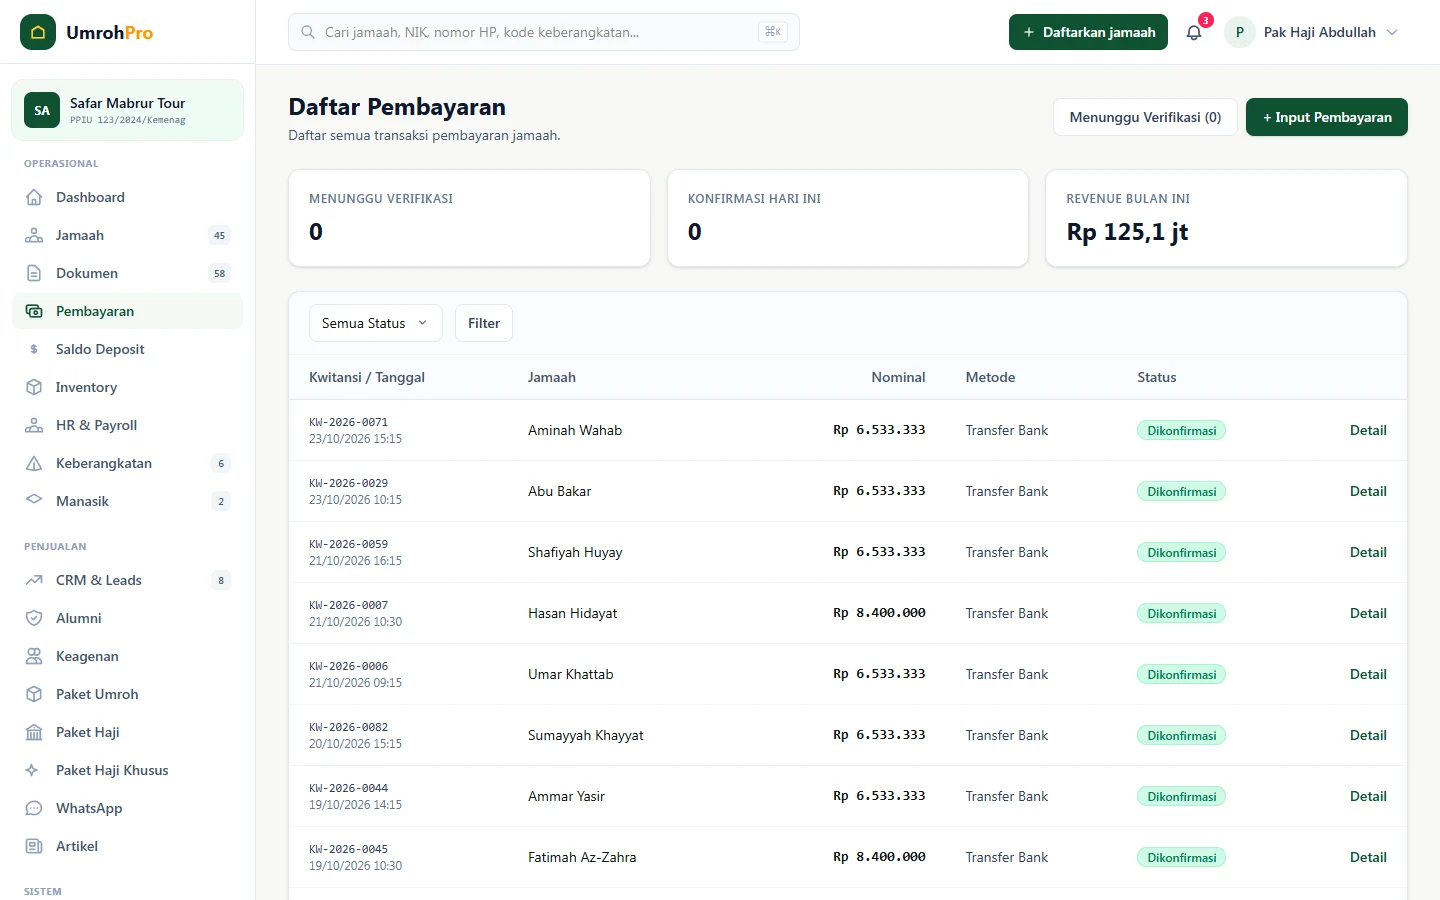Click Dikonfirmasi status for Sumayyah Khayyat
Viewport: 1440px width, 900px height.
point(1181,735)
